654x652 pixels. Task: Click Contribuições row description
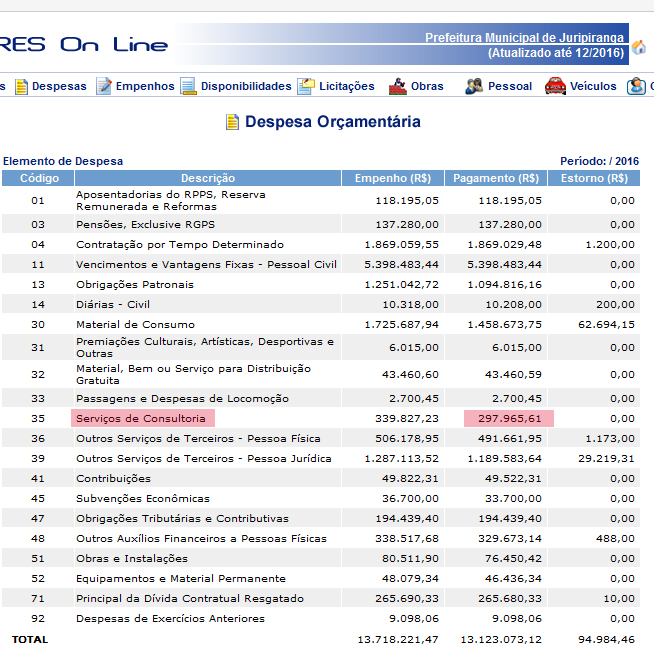[x=113, y=478]
